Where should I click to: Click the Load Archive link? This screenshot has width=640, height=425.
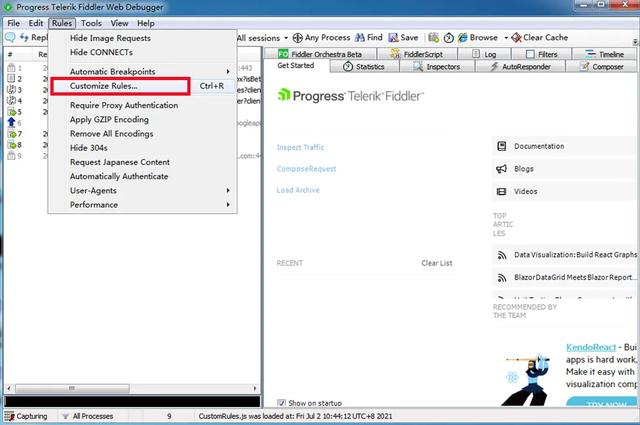(298, 190)
